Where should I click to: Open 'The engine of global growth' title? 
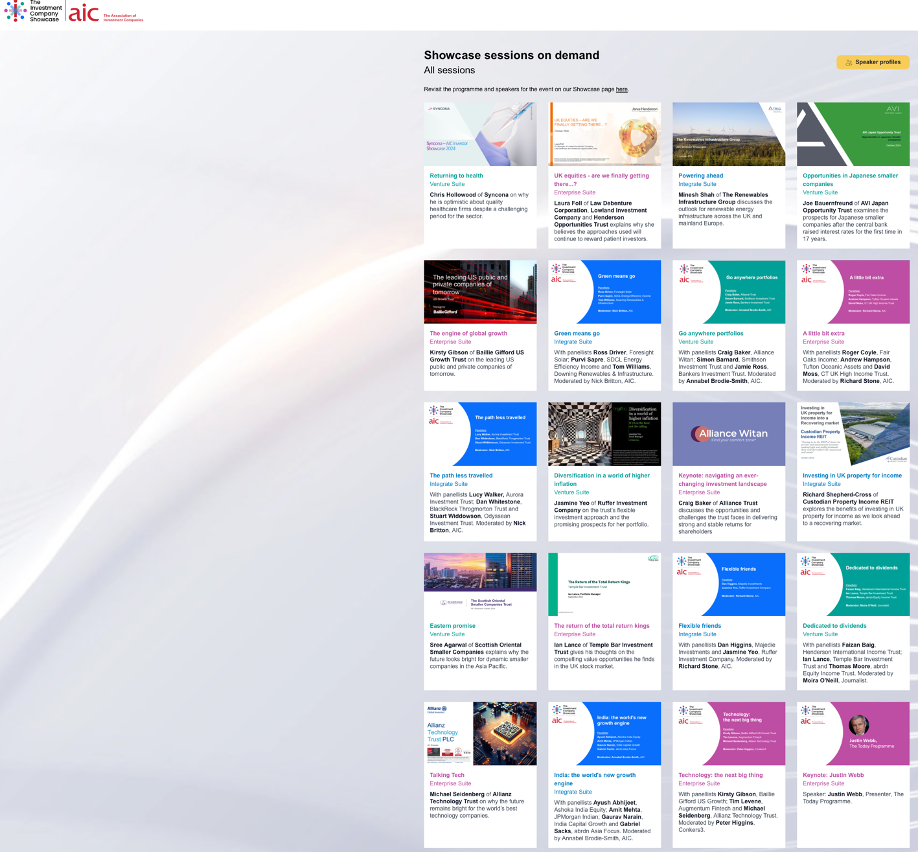468,333
